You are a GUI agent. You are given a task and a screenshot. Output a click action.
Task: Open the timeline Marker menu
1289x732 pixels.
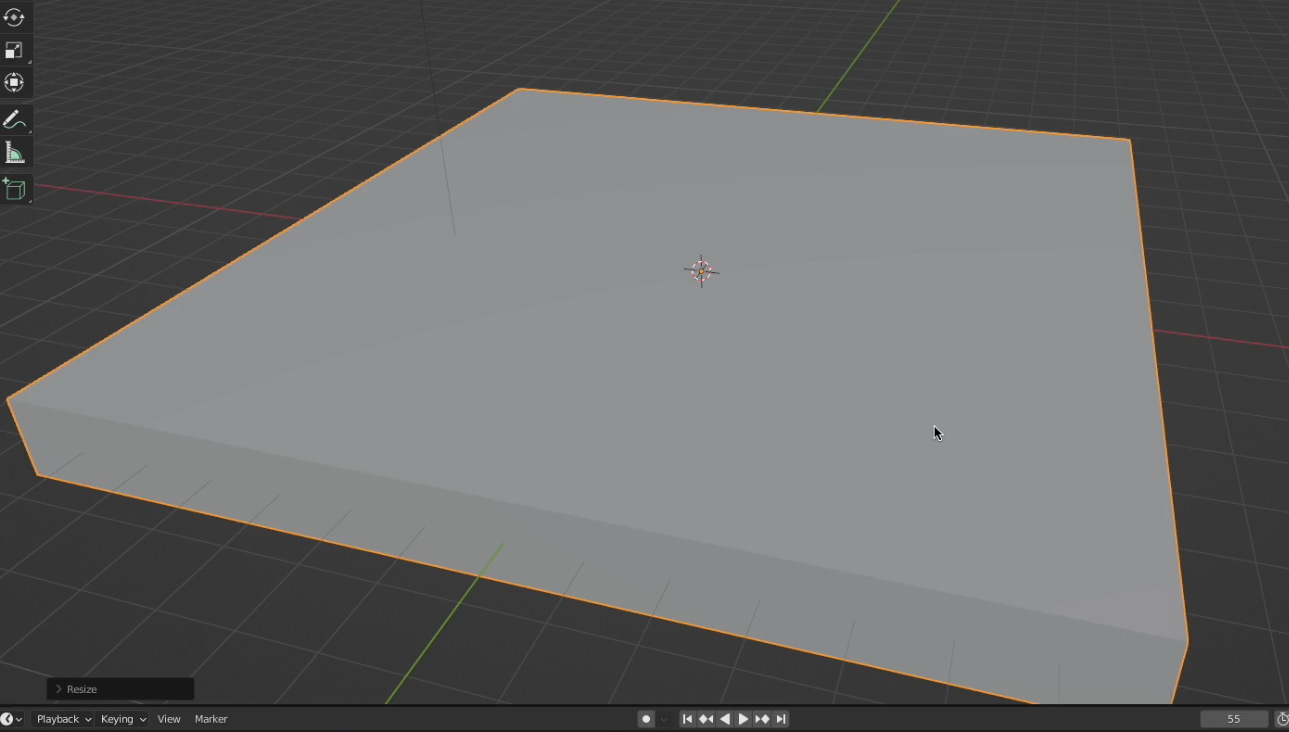pos(211,719)
